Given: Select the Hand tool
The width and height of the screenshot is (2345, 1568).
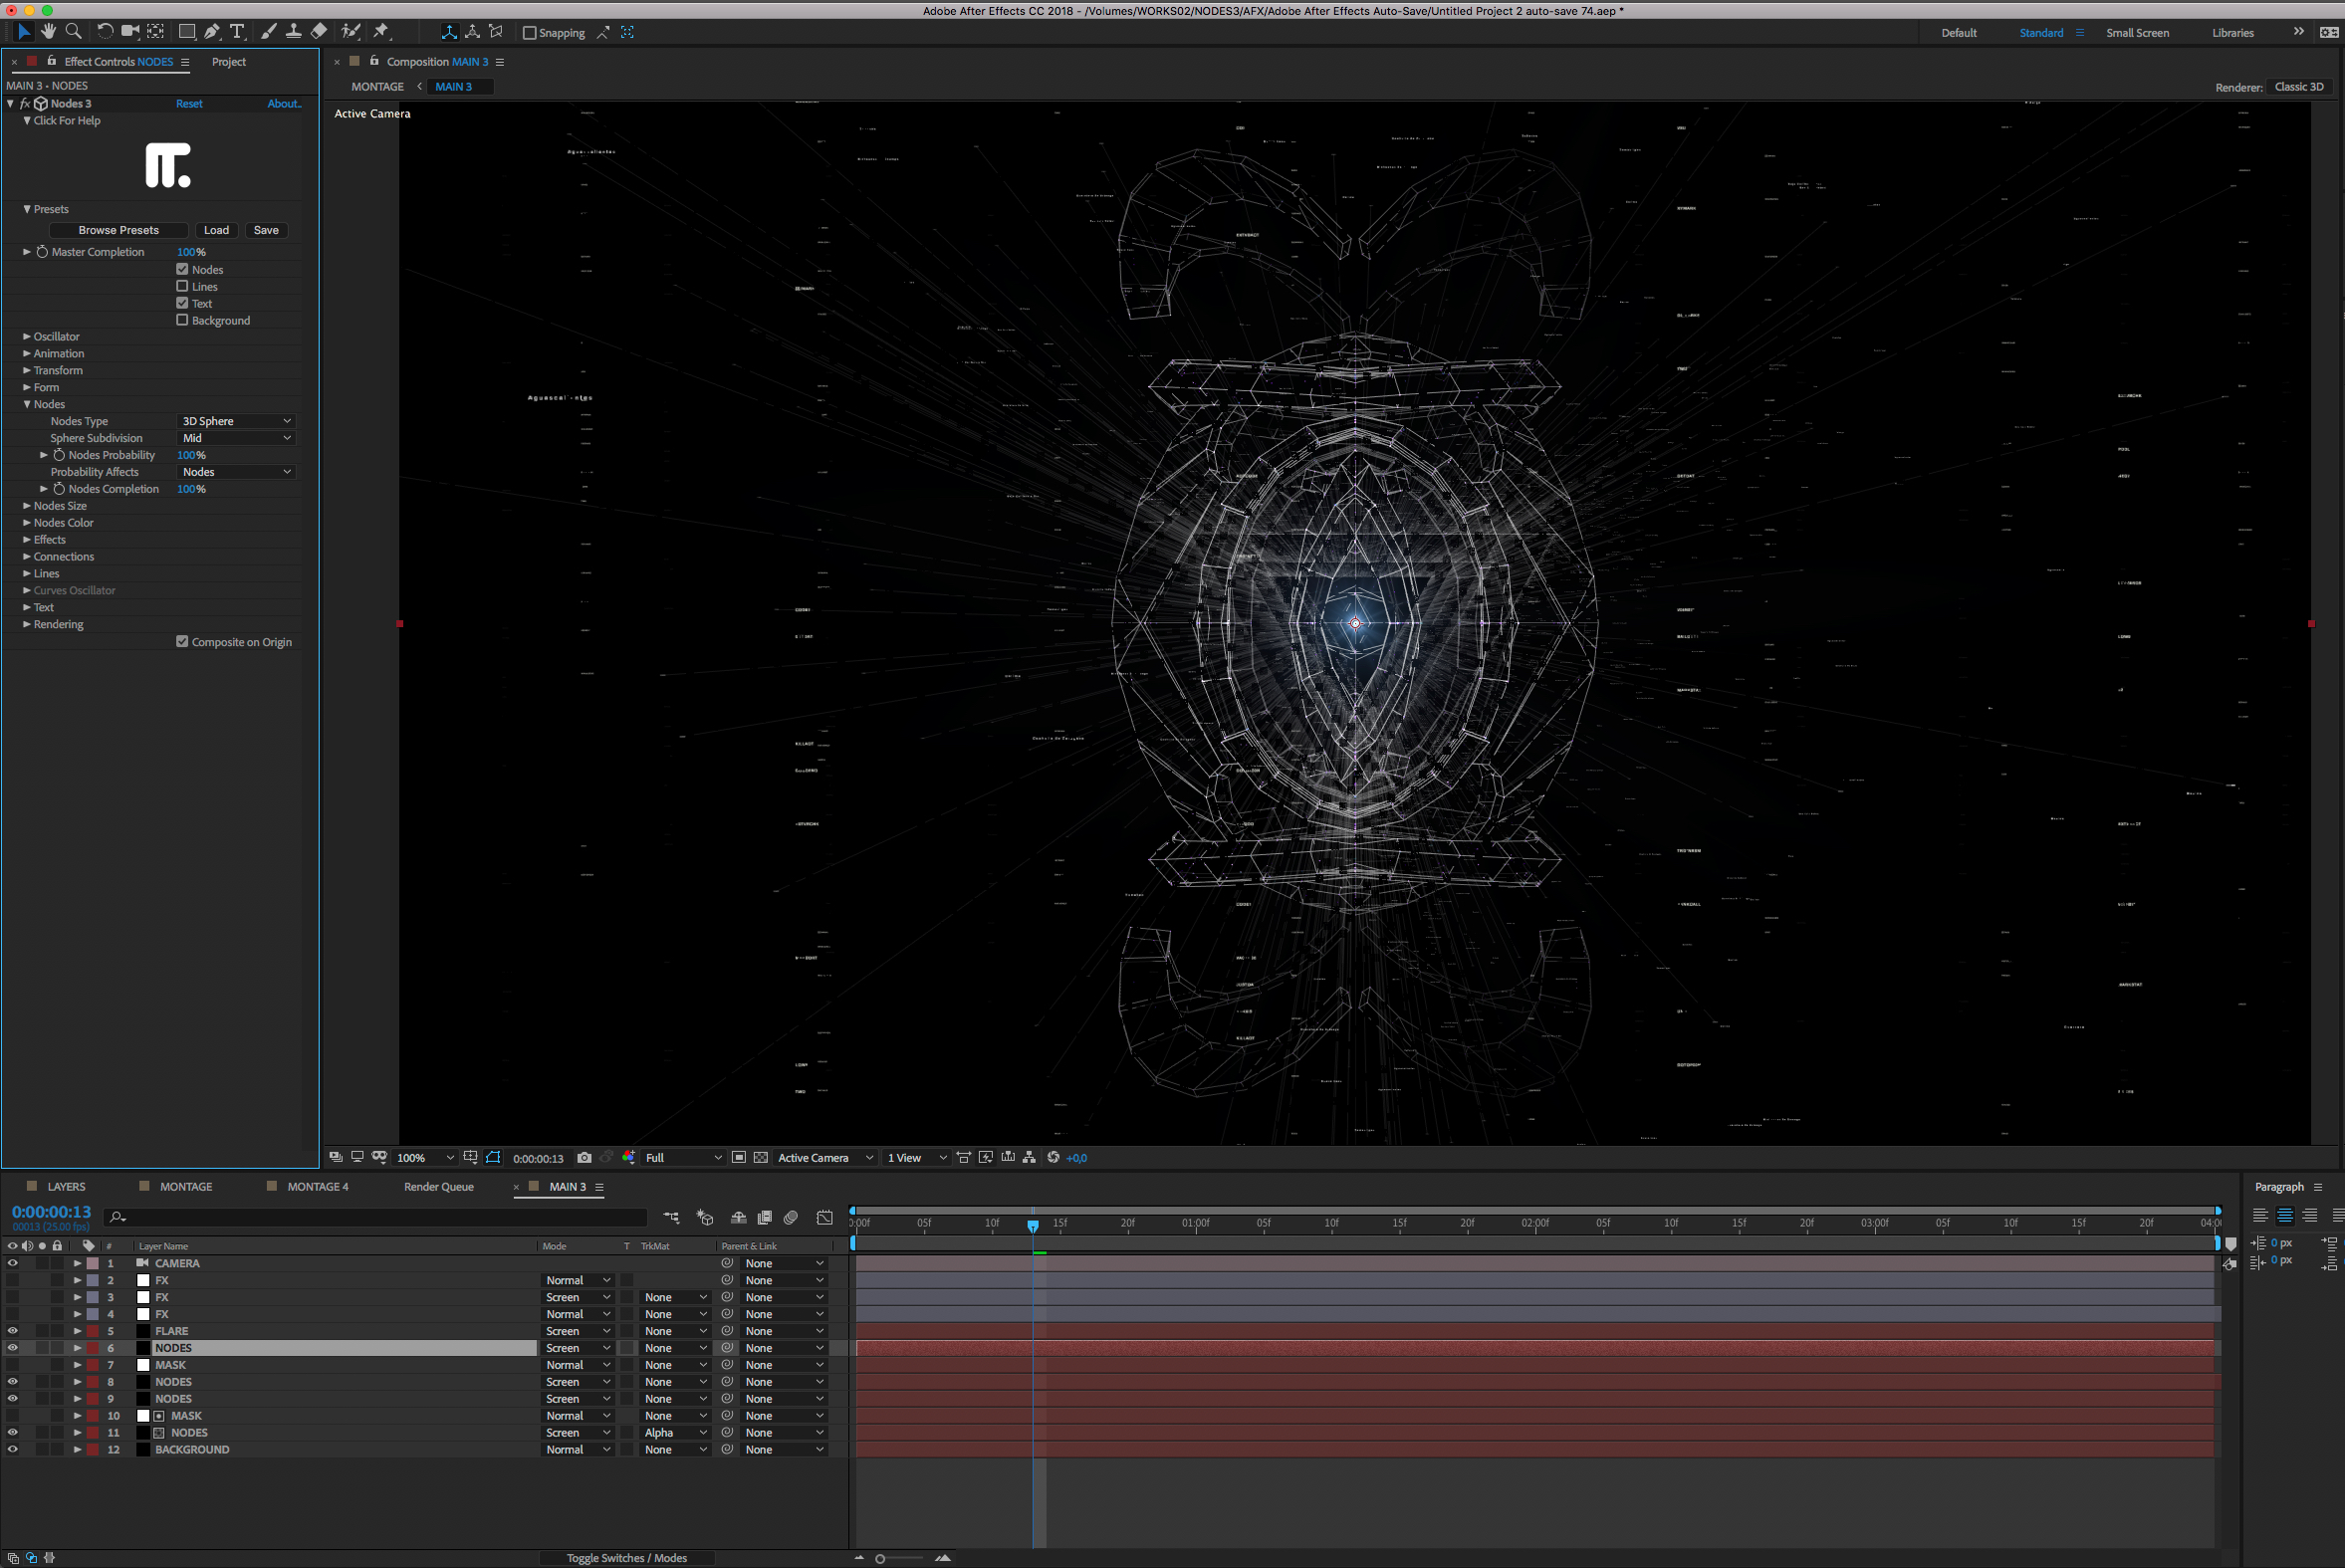Looking at the screenshot, I should click(48, 32).
